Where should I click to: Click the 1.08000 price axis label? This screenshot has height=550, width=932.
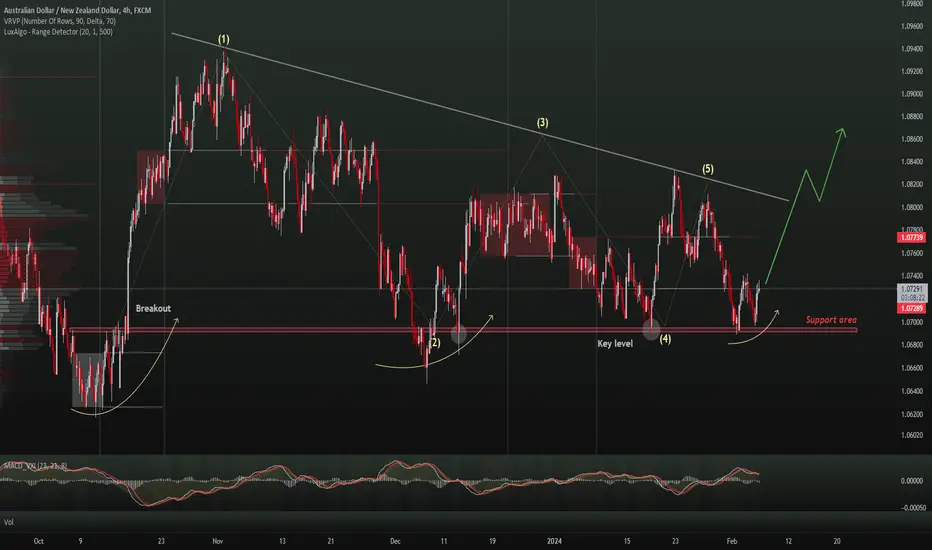click(911, 208)
